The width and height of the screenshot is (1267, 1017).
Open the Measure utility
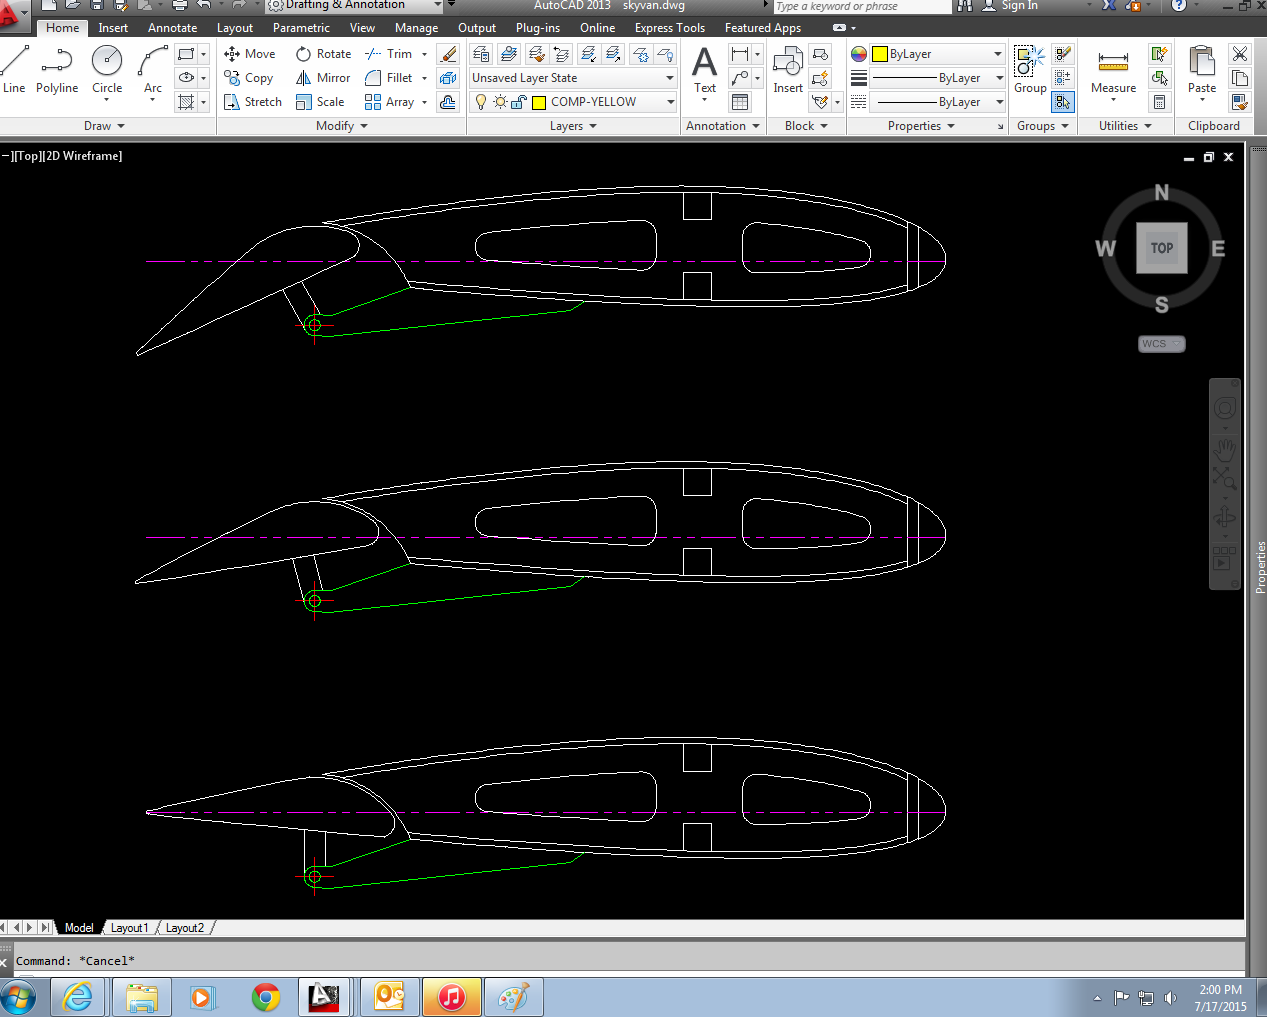click(x=1113, y=69)
